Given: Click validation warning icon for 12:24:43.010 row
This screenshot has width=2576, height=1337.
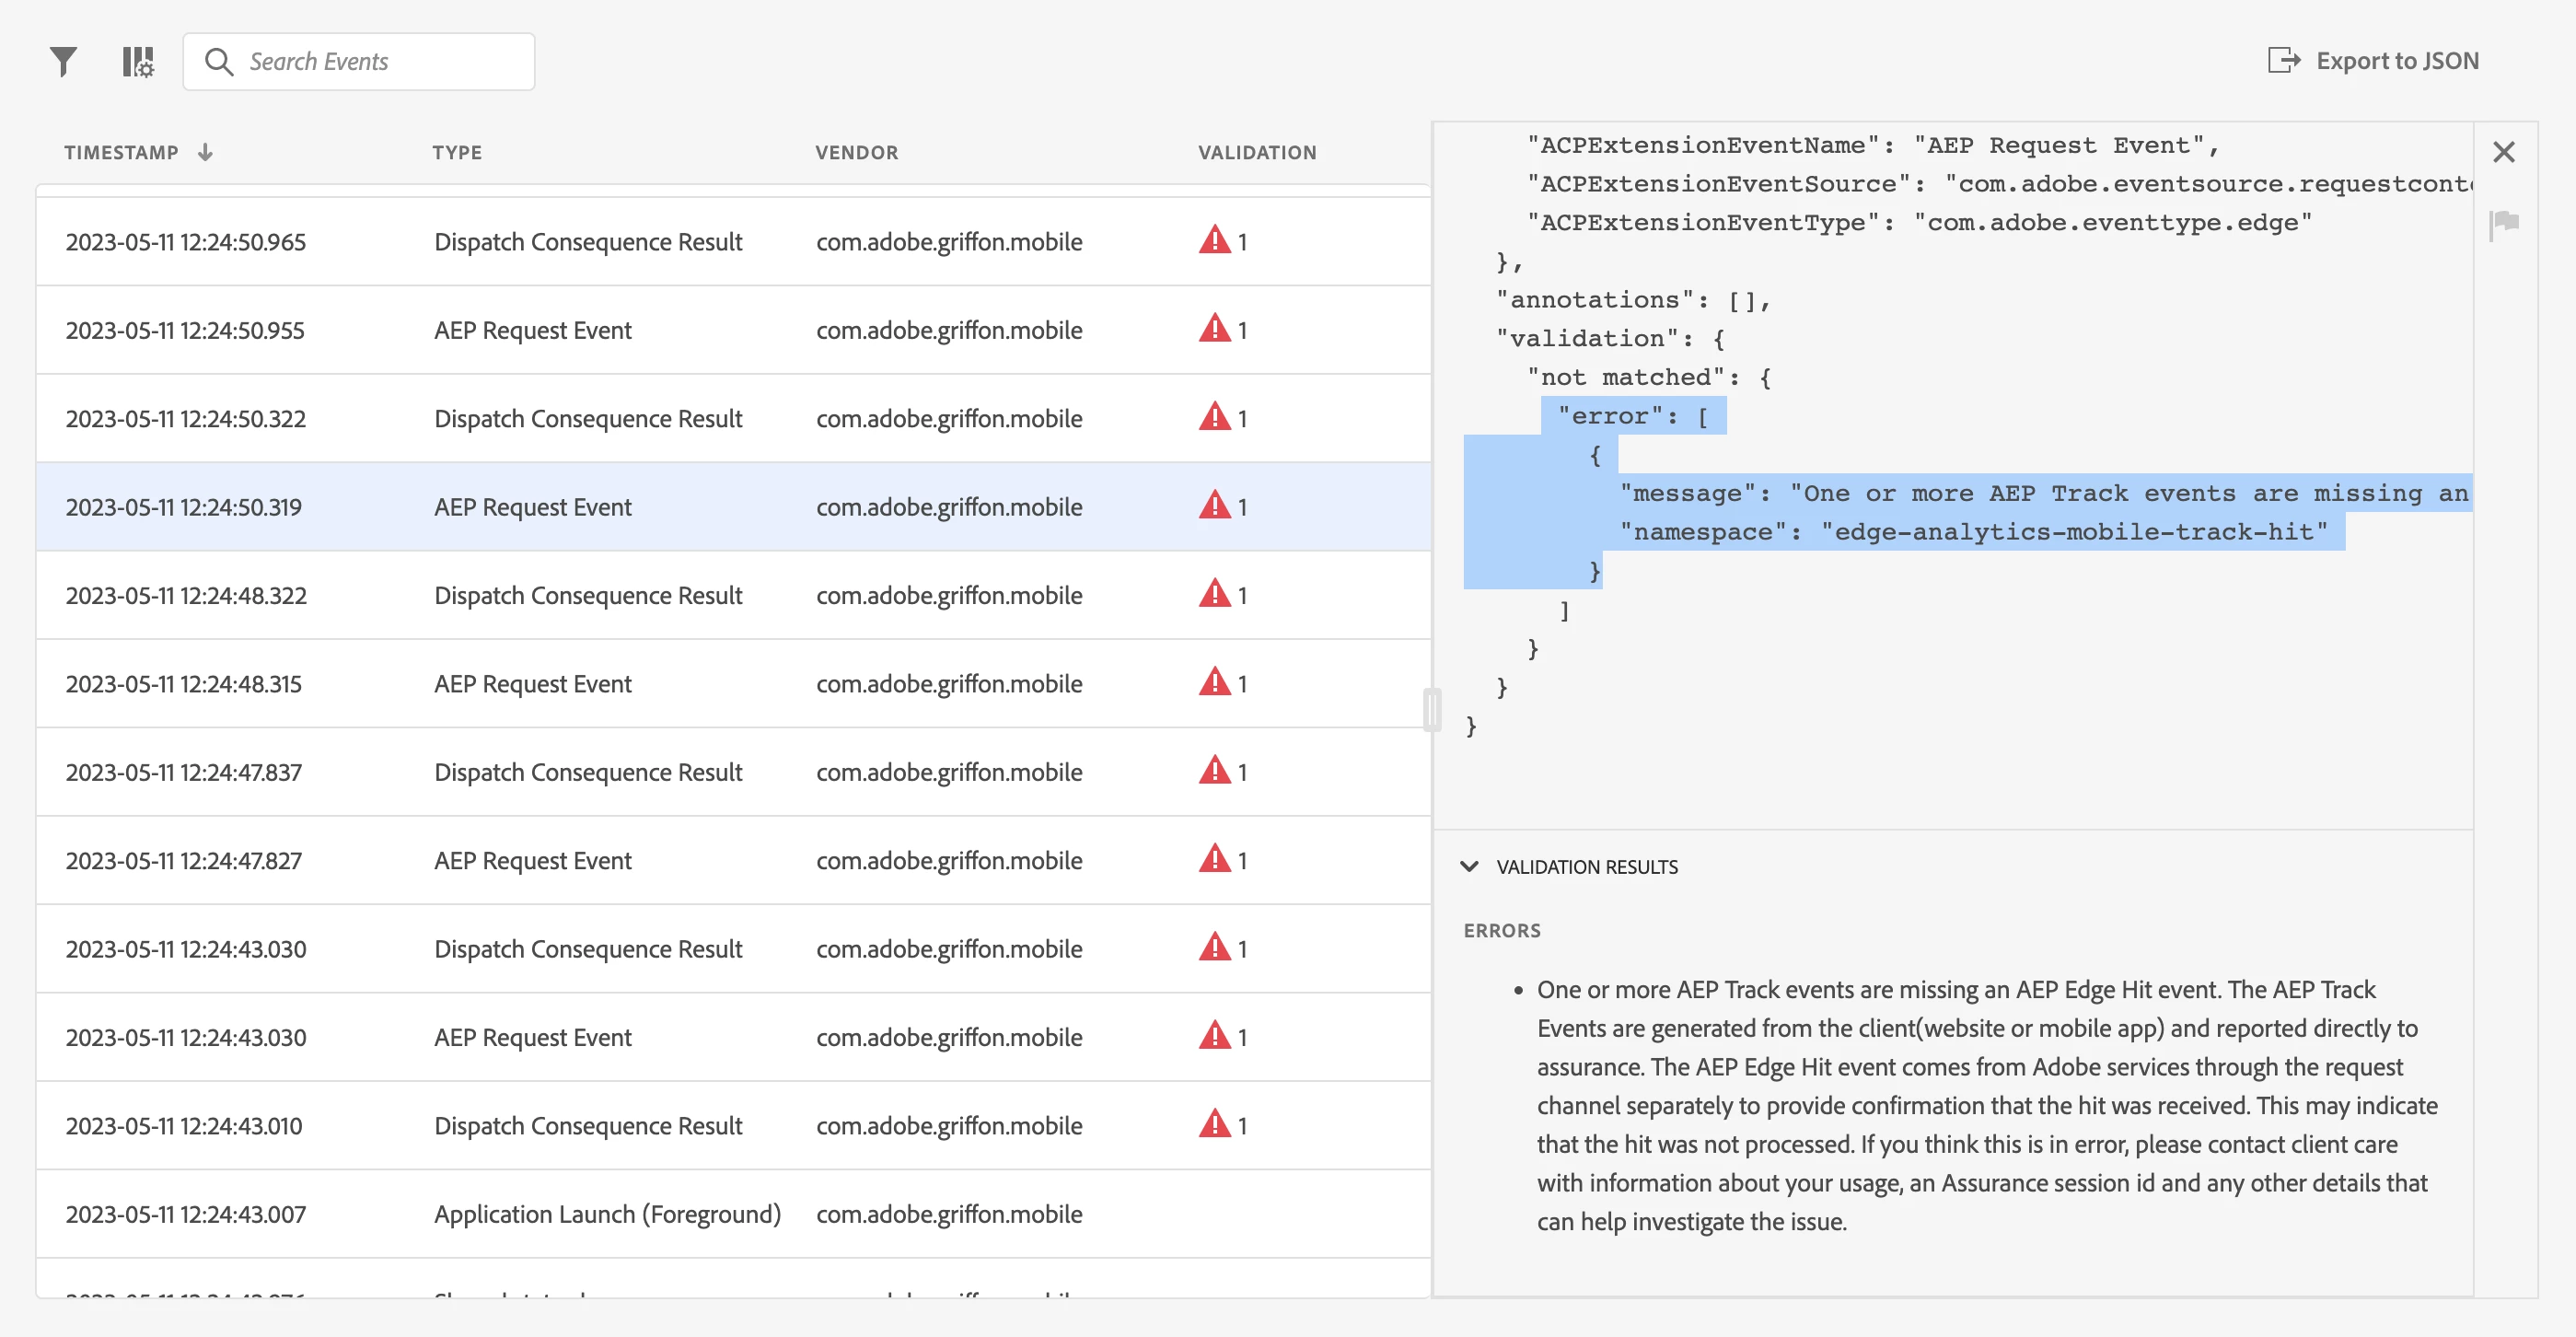Looking at the screenshot, I should point(1214,1125).
